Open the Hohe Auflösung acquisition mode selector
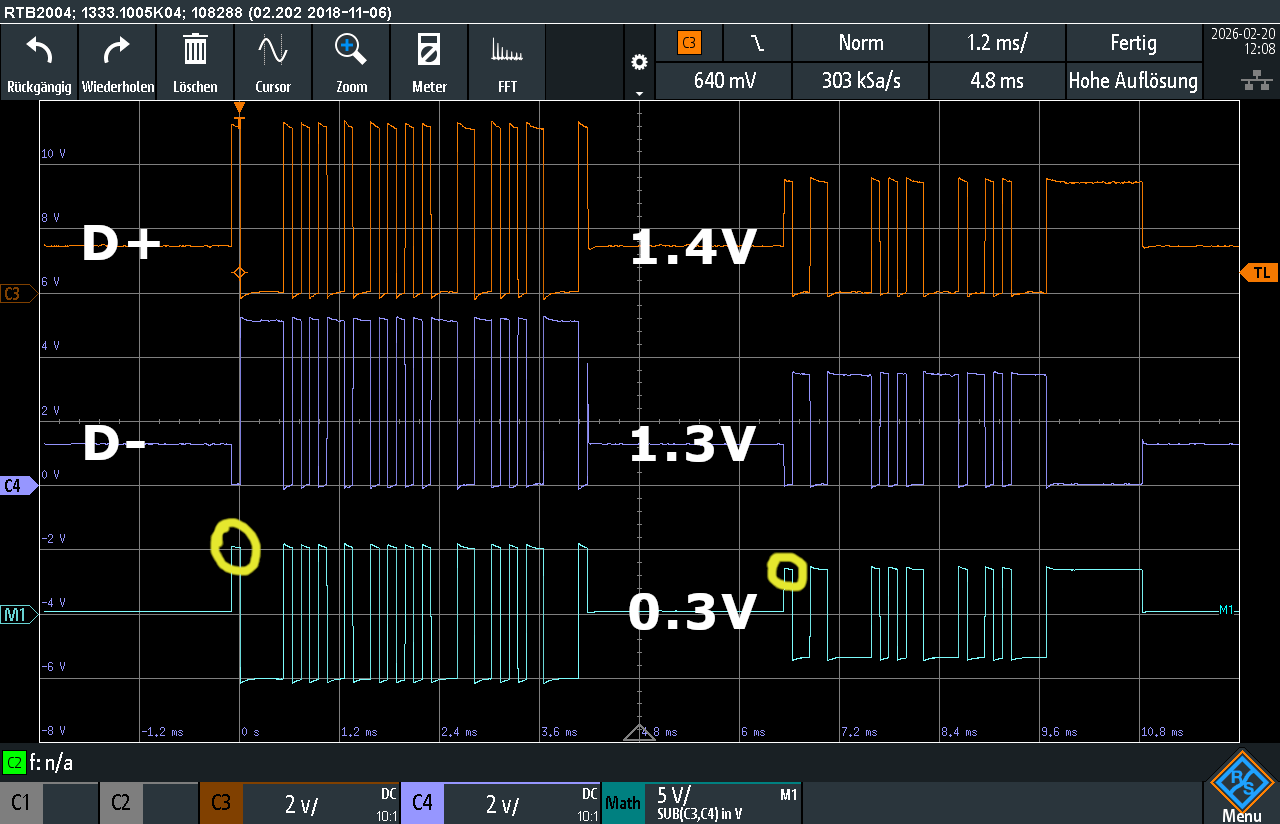The height and width of the screenshot is (824, 1280). coord(1133,81)
